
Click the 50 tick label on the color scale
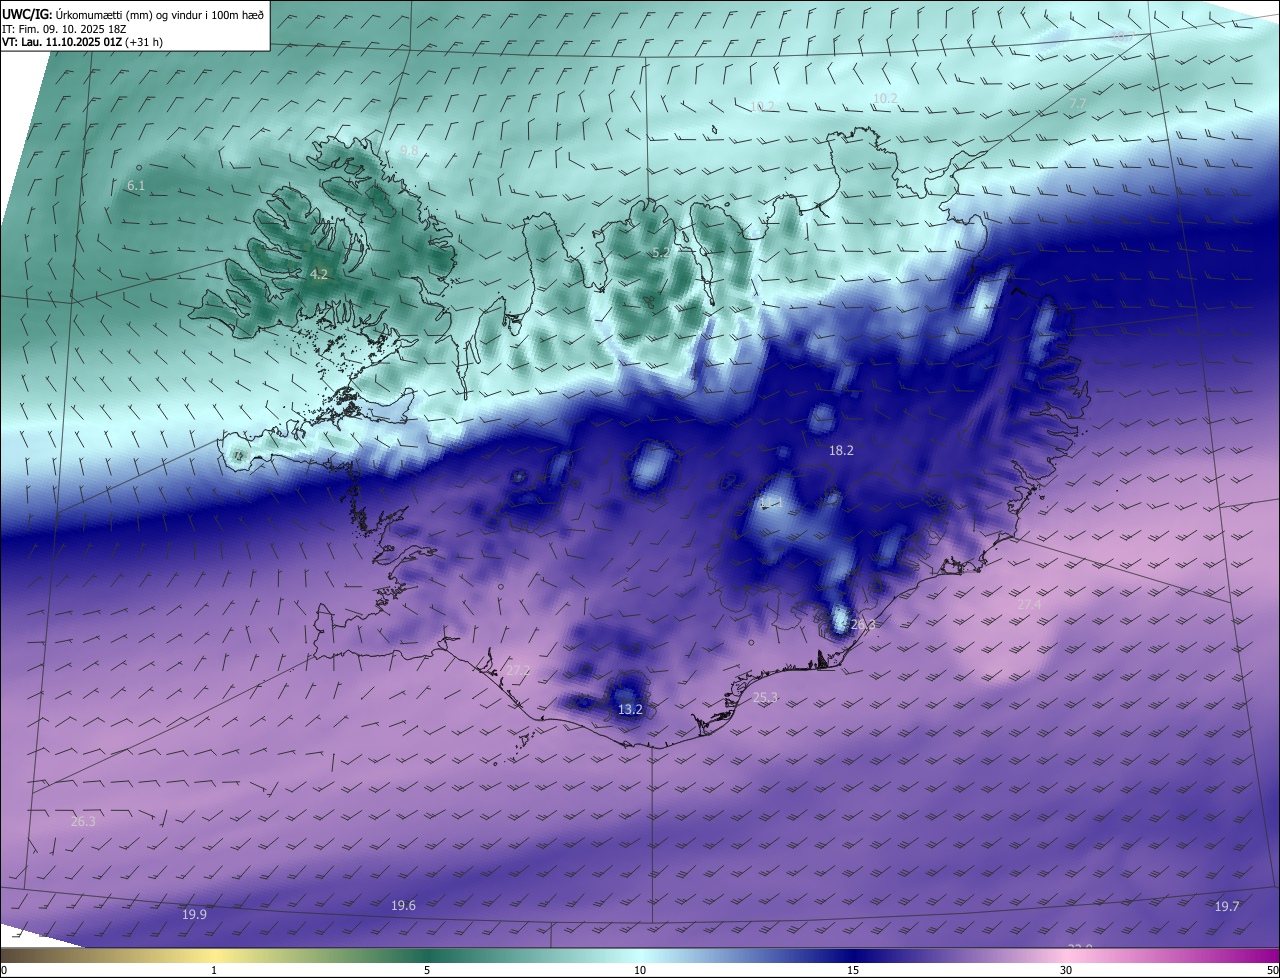coord(1272,970)
